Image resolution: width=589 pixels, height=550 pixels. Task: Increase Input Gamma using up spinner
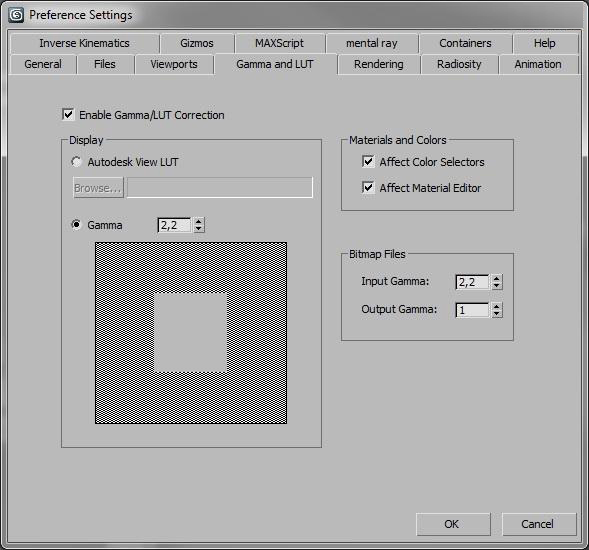pos(497,278)
